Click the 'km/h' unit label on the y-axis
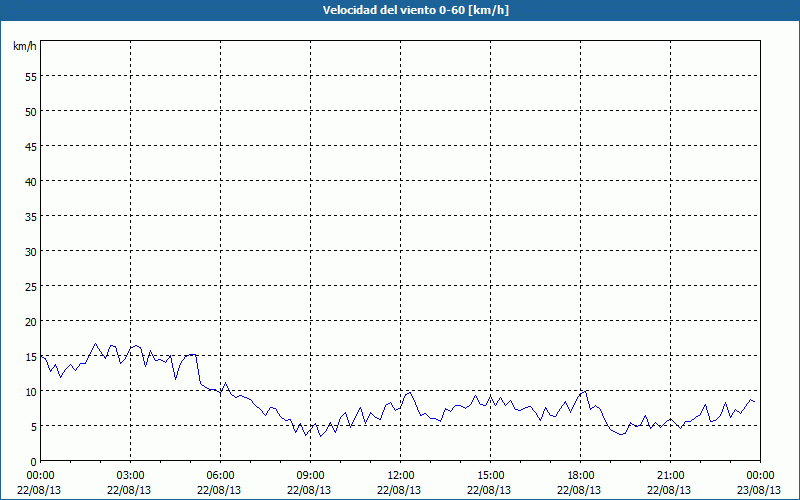 (25, 46)
